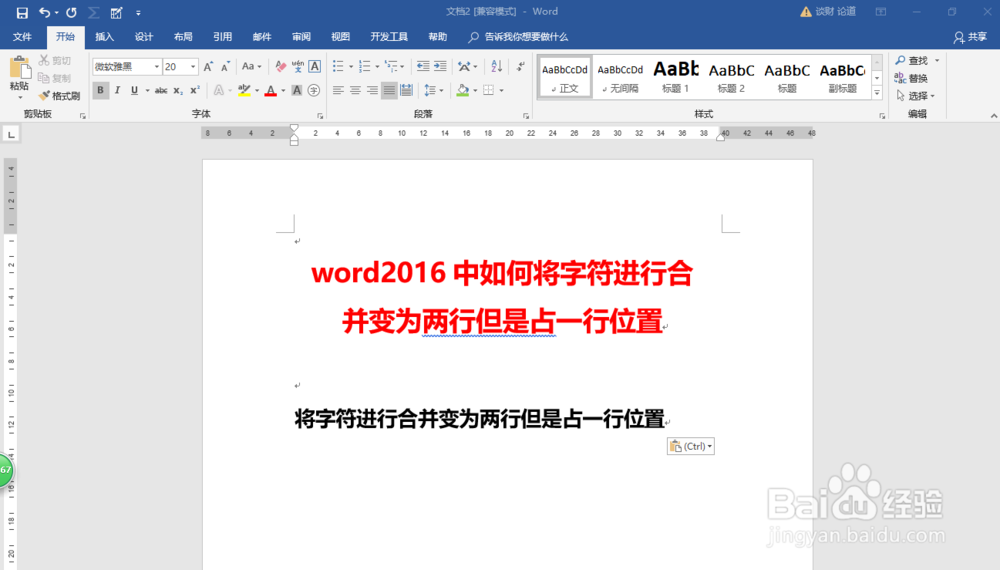Open bullet list style dropdown arrow
The image size is (1000, 570).
(351, 66)
